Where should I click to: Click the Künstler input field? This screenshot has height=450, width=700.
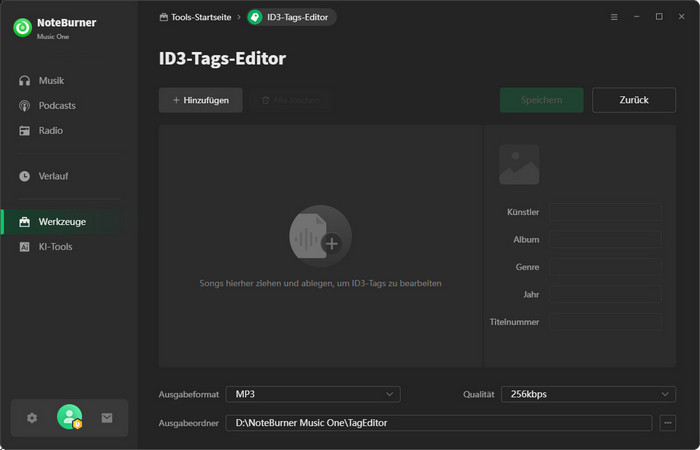click(604, 212)
